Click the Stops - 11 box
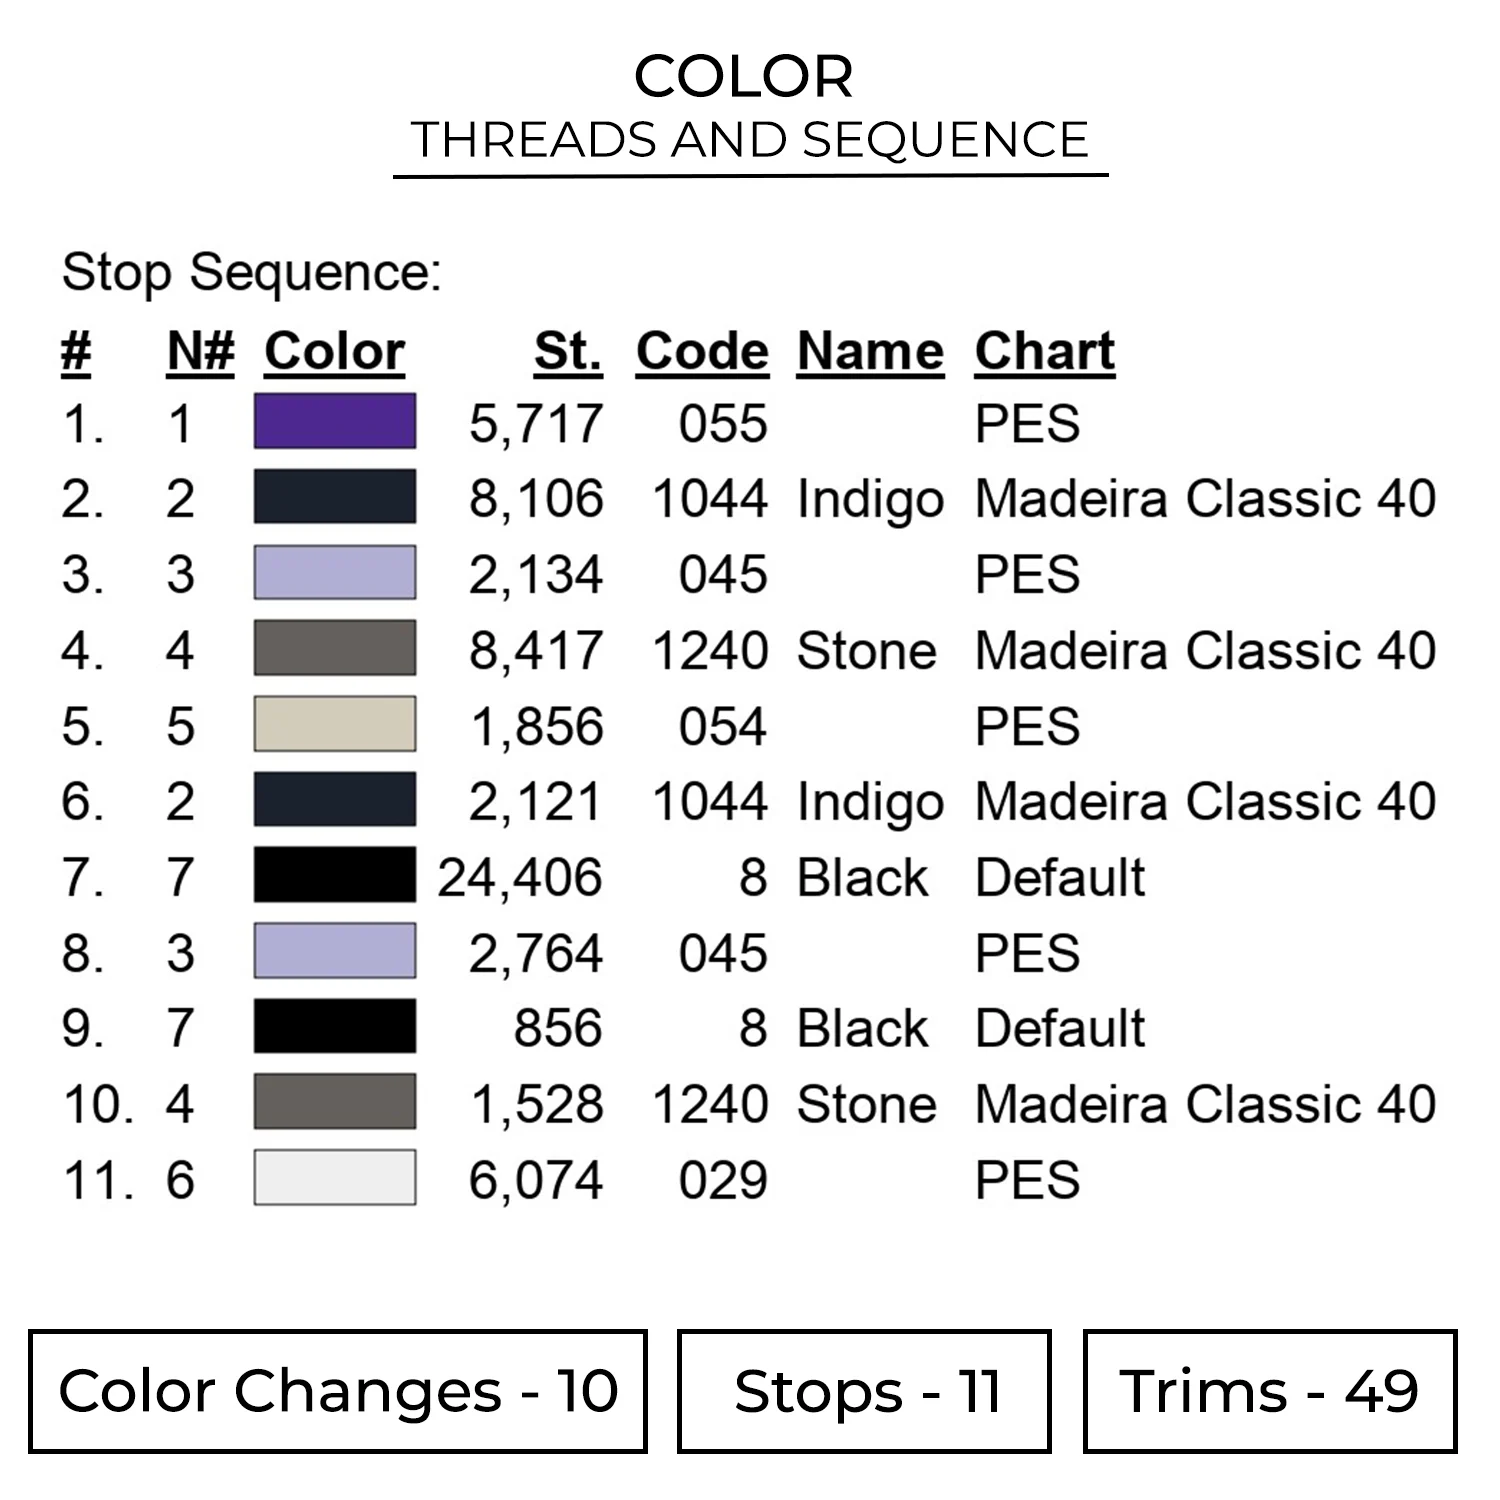 (864, 1391)
